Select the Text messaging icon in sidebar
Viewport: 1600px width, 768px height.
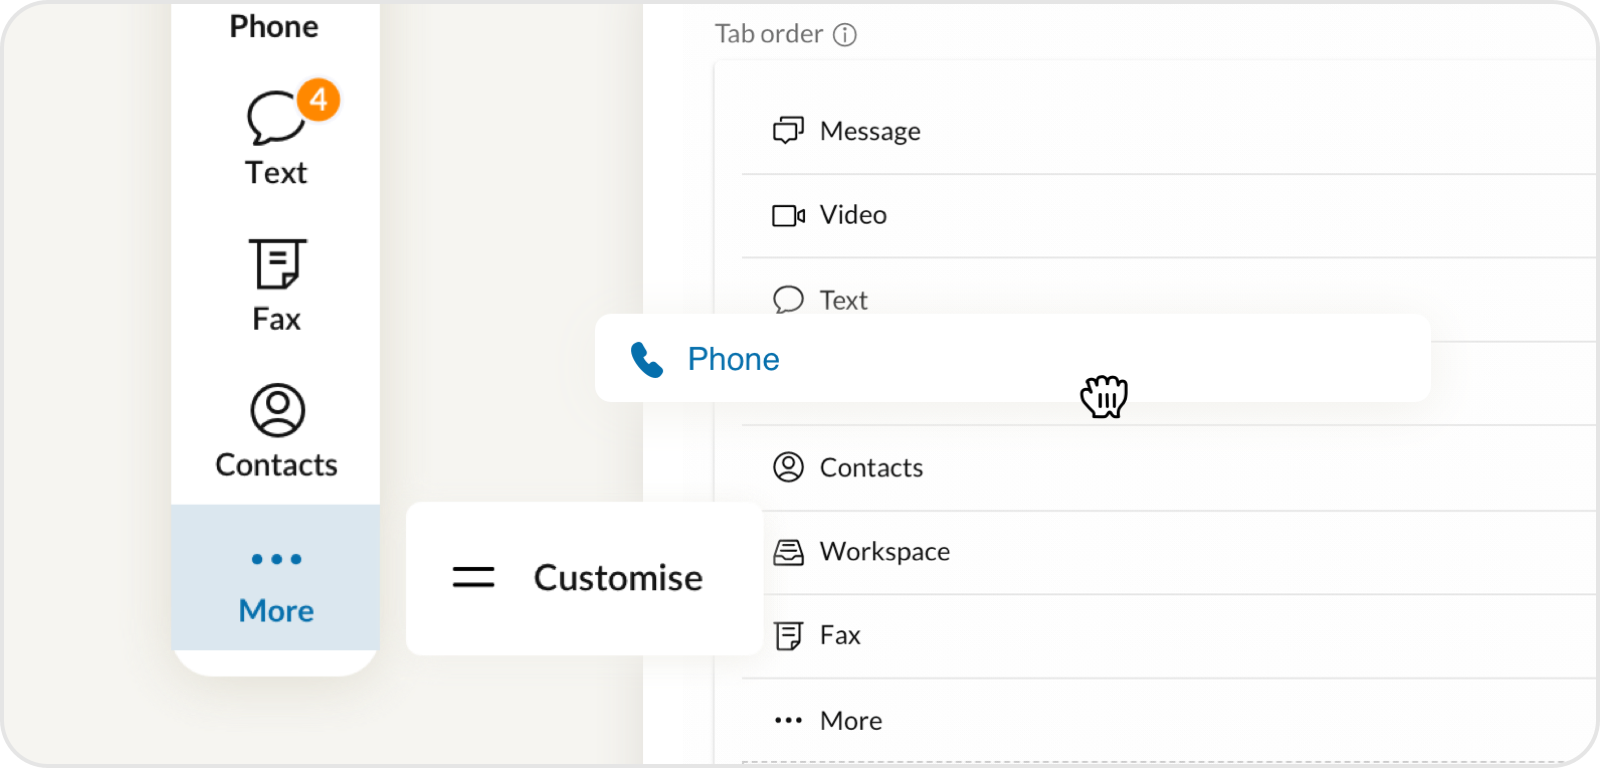point(275,115)
